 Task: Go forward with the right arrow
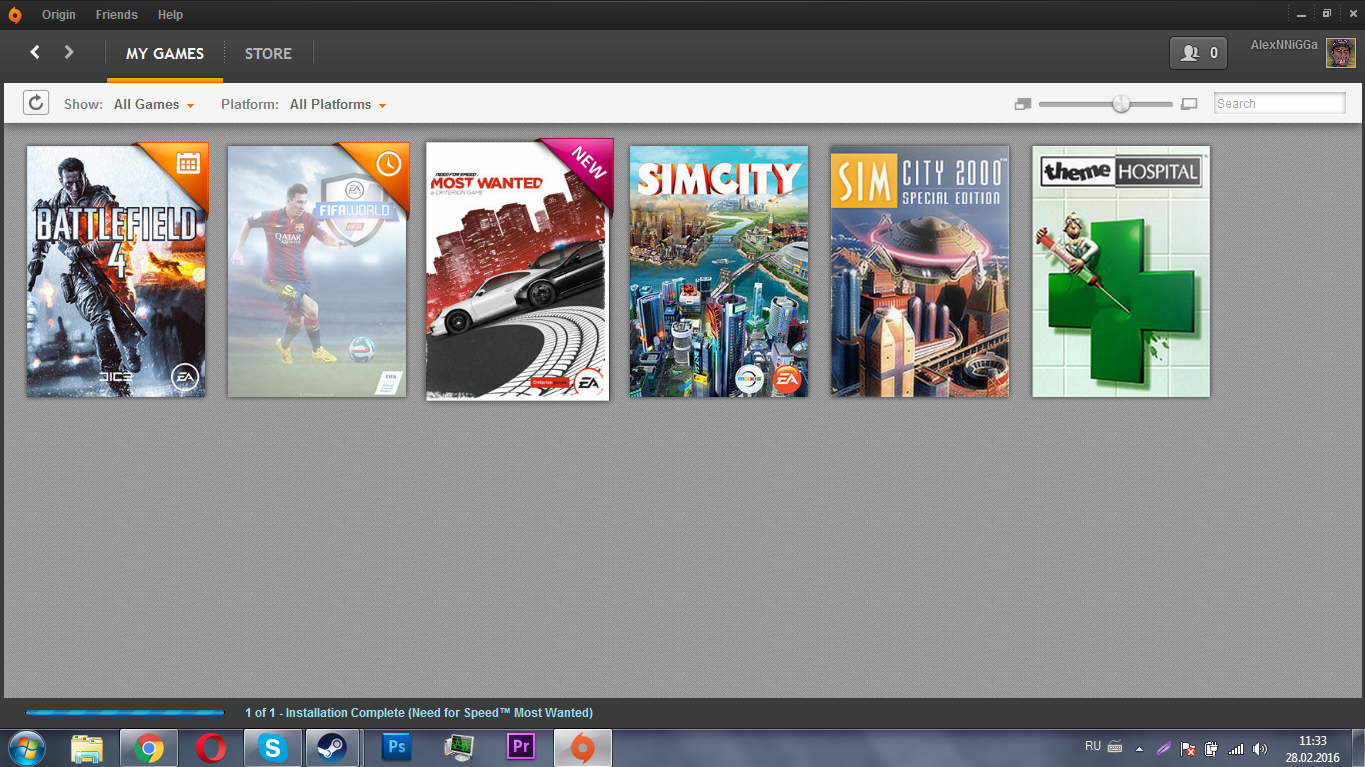(x=69, y=52)
